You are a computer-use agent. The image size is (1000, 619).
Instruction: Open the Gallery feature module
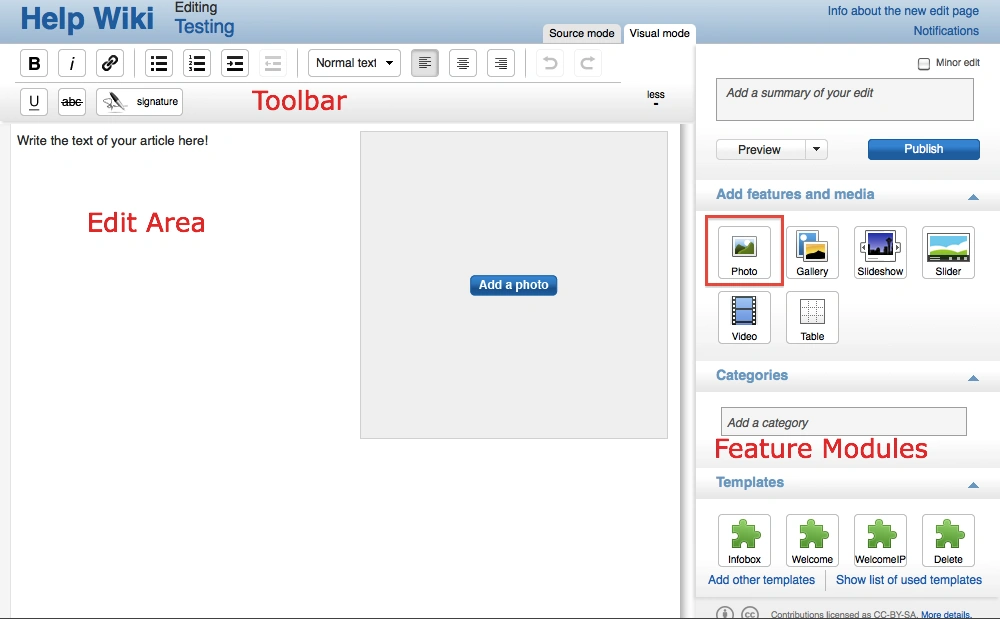(812, 252)
